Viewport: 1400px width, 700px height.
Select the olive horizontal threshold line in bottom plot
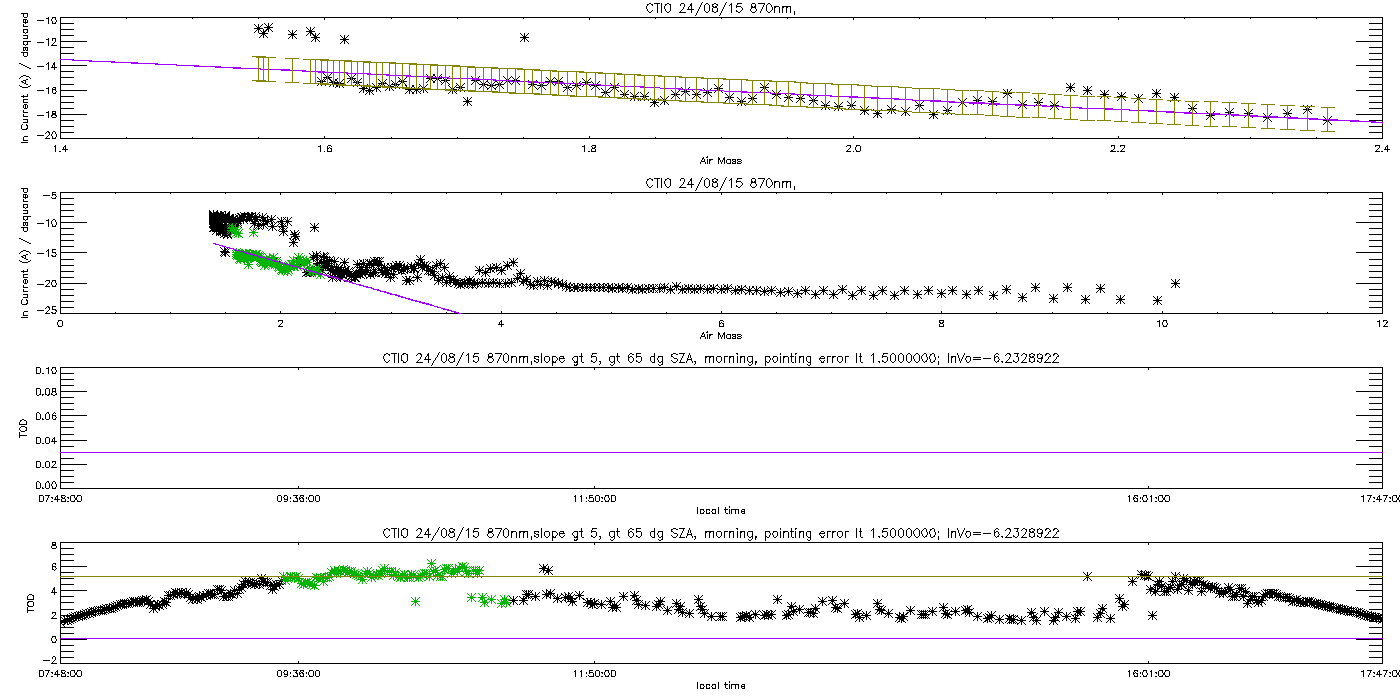pyautogui.click(x=720, y=576)
